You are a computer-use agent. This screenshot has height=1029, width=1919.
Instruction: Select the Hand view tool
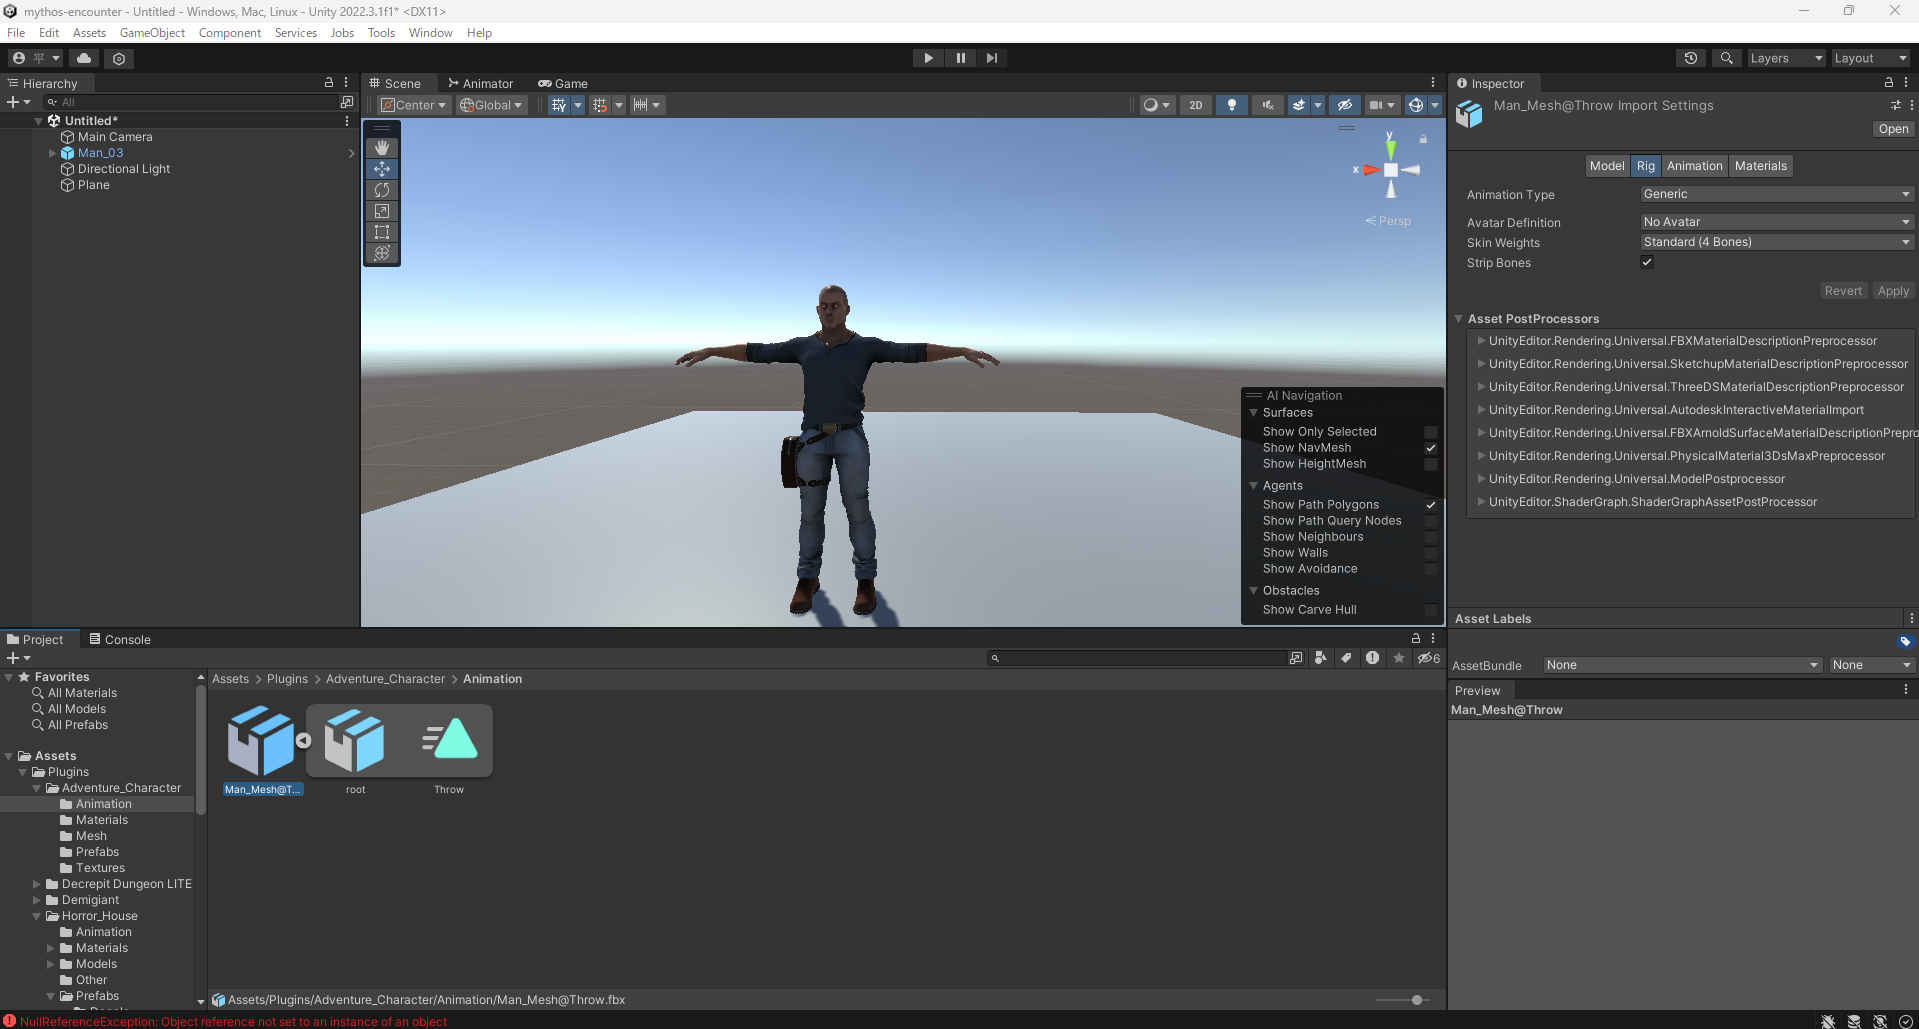point(382,148)
